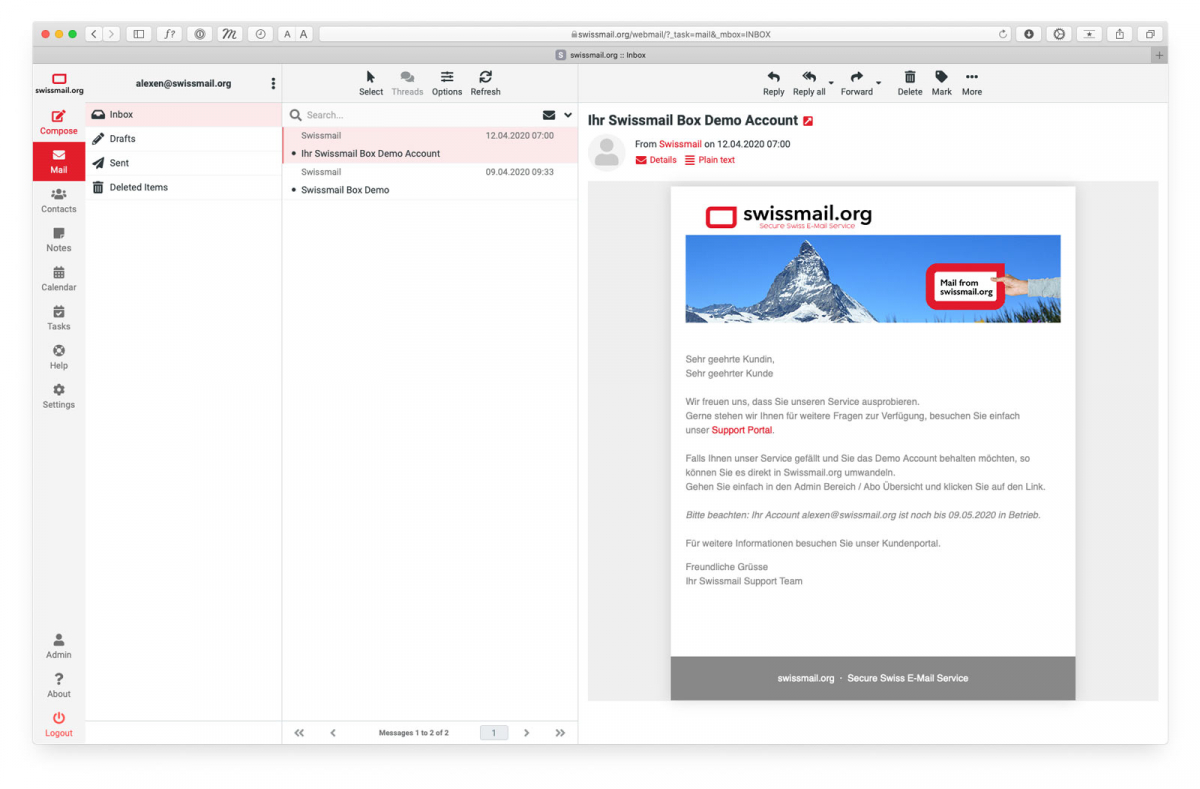Open Contacts in the sidebar
Viewport: 1200px width, 789px height.
[59, 200]
